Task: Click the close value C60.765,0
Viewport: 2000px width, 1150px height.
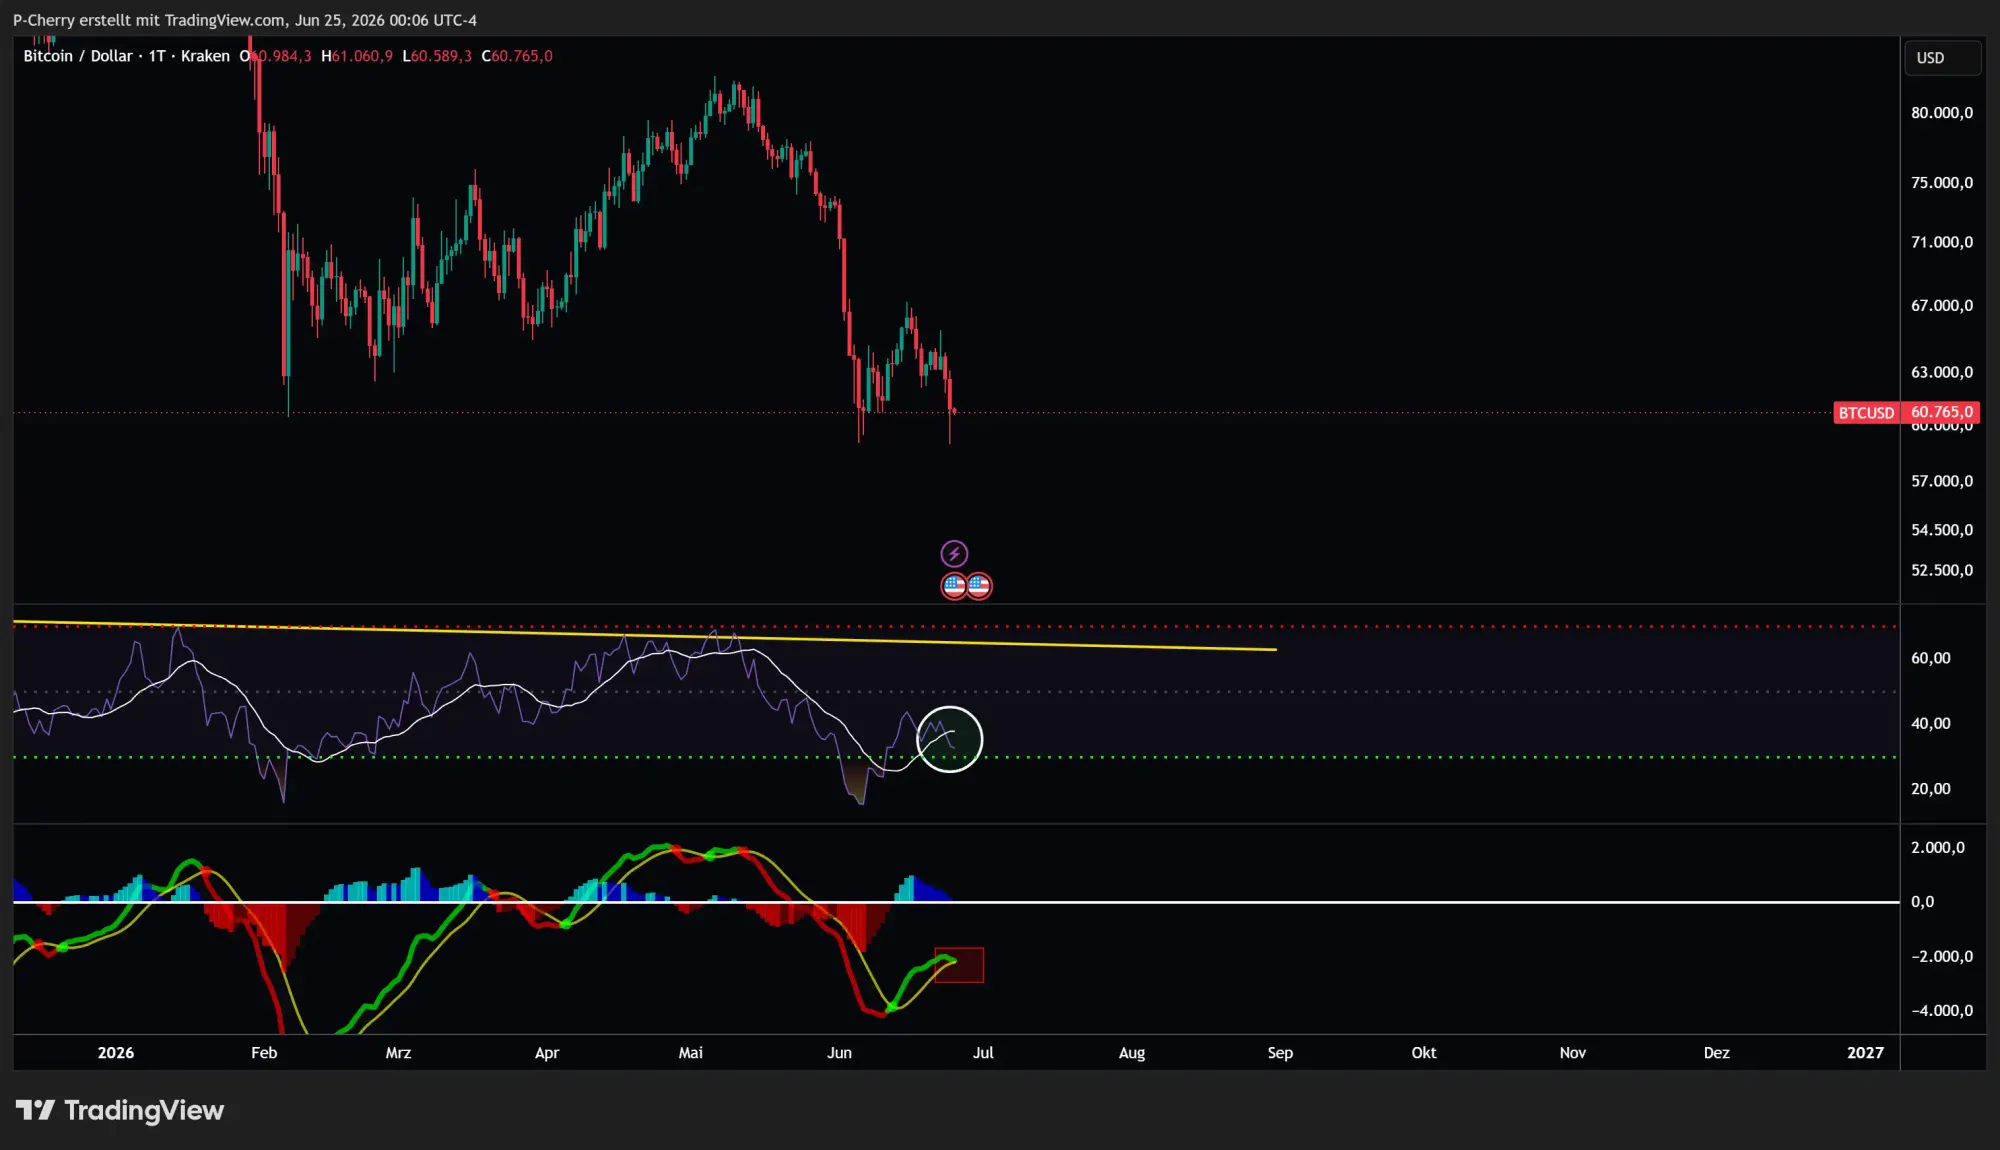Action: [x=517, y=56]
